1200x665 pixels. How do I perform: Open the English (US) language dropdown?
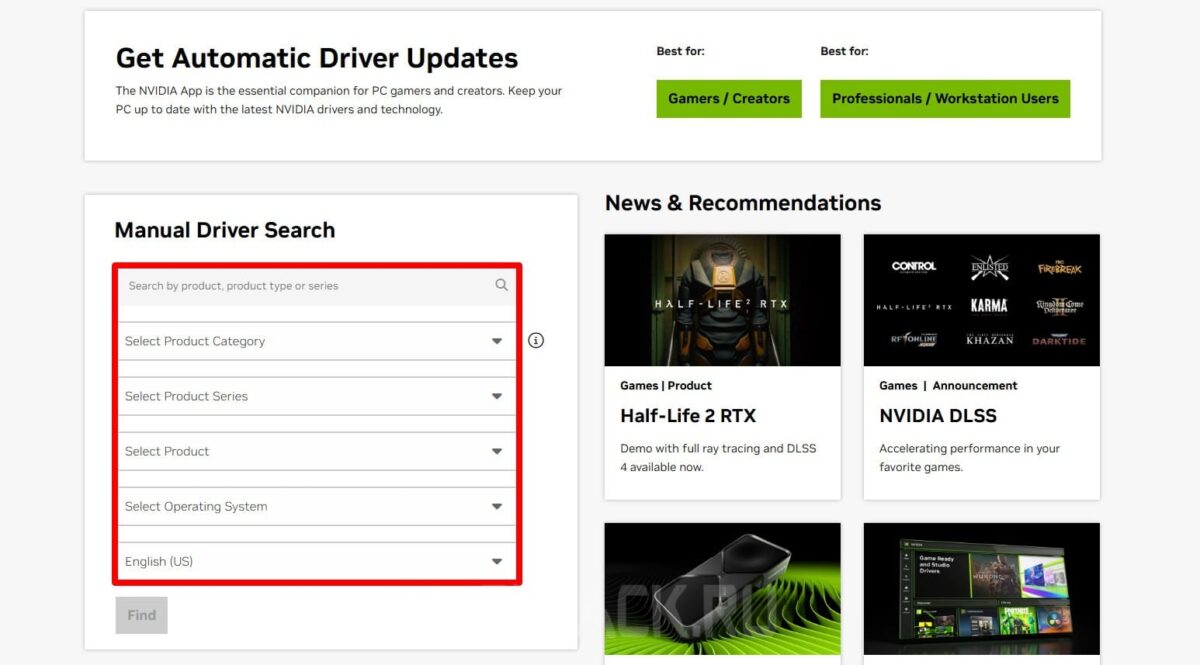317,561
